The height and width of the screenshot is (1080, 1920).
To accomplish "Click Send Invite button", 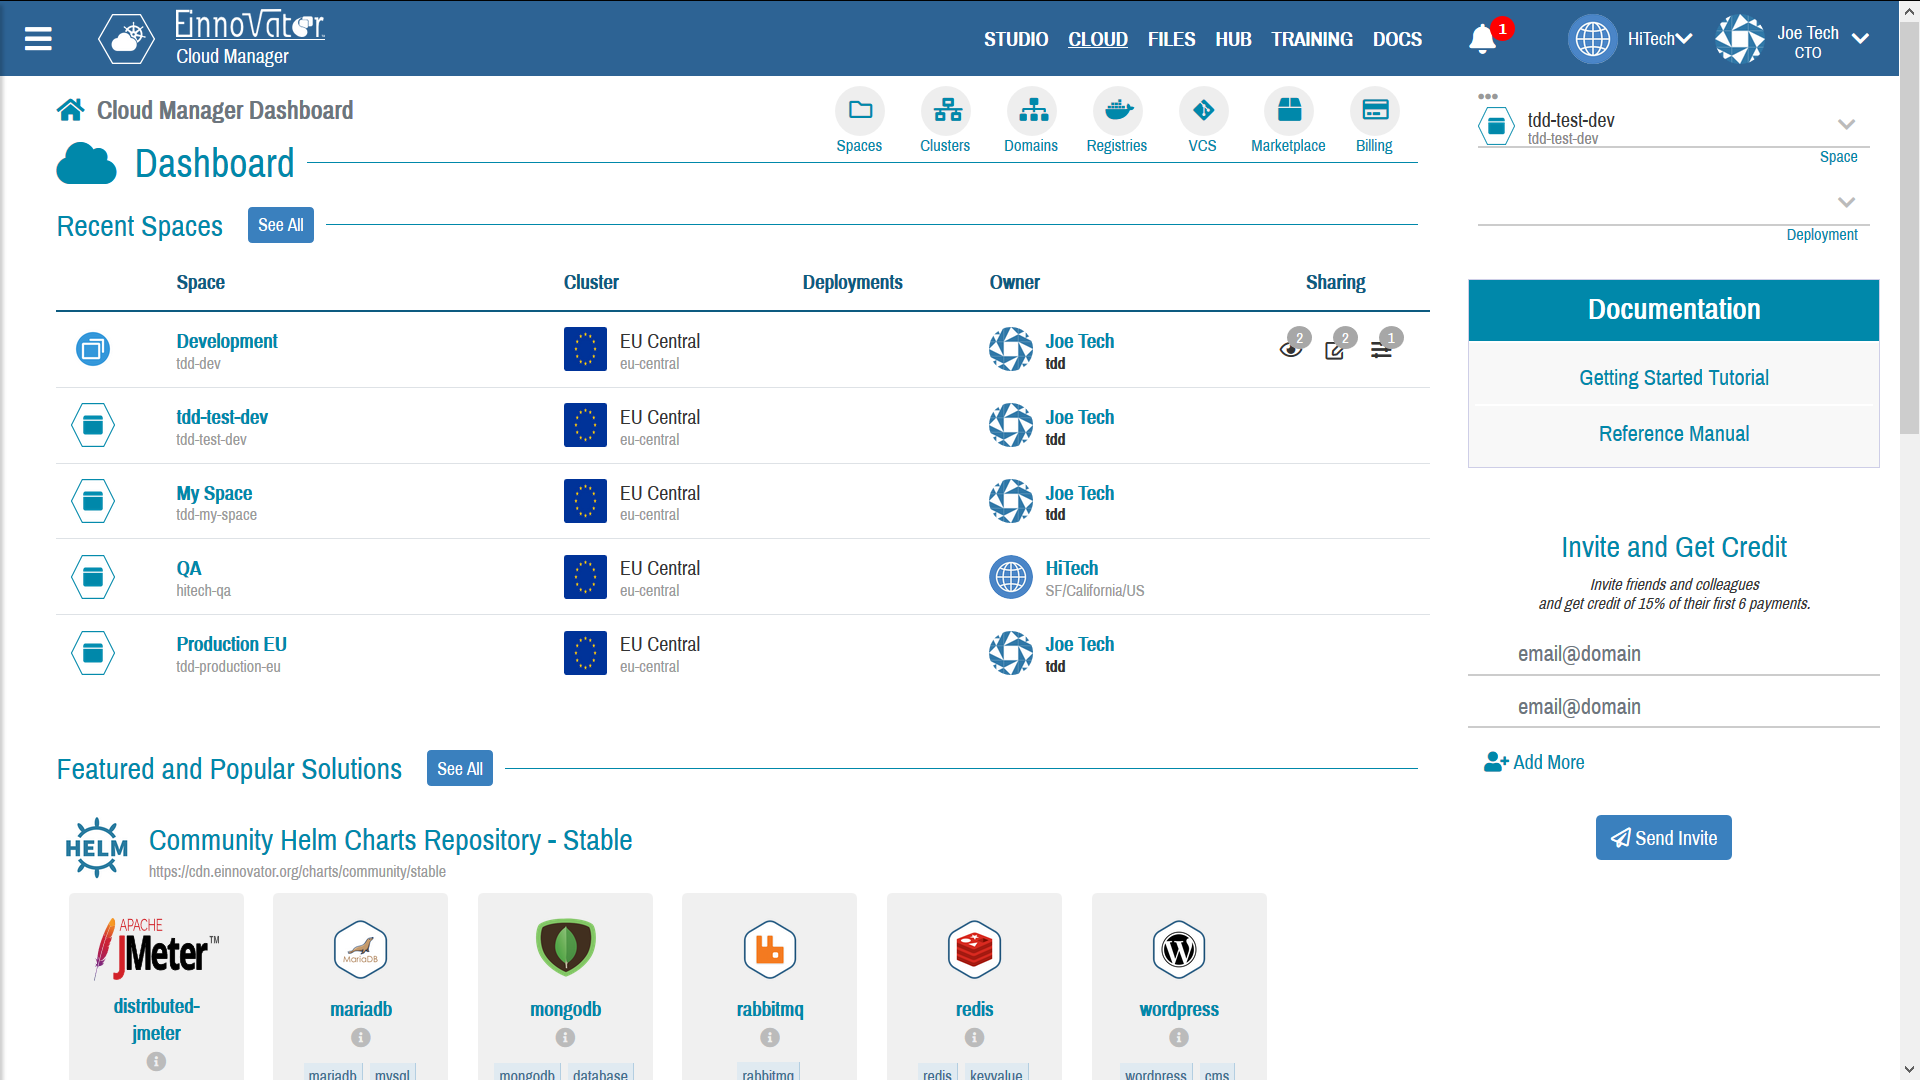I will (1663, 837).
